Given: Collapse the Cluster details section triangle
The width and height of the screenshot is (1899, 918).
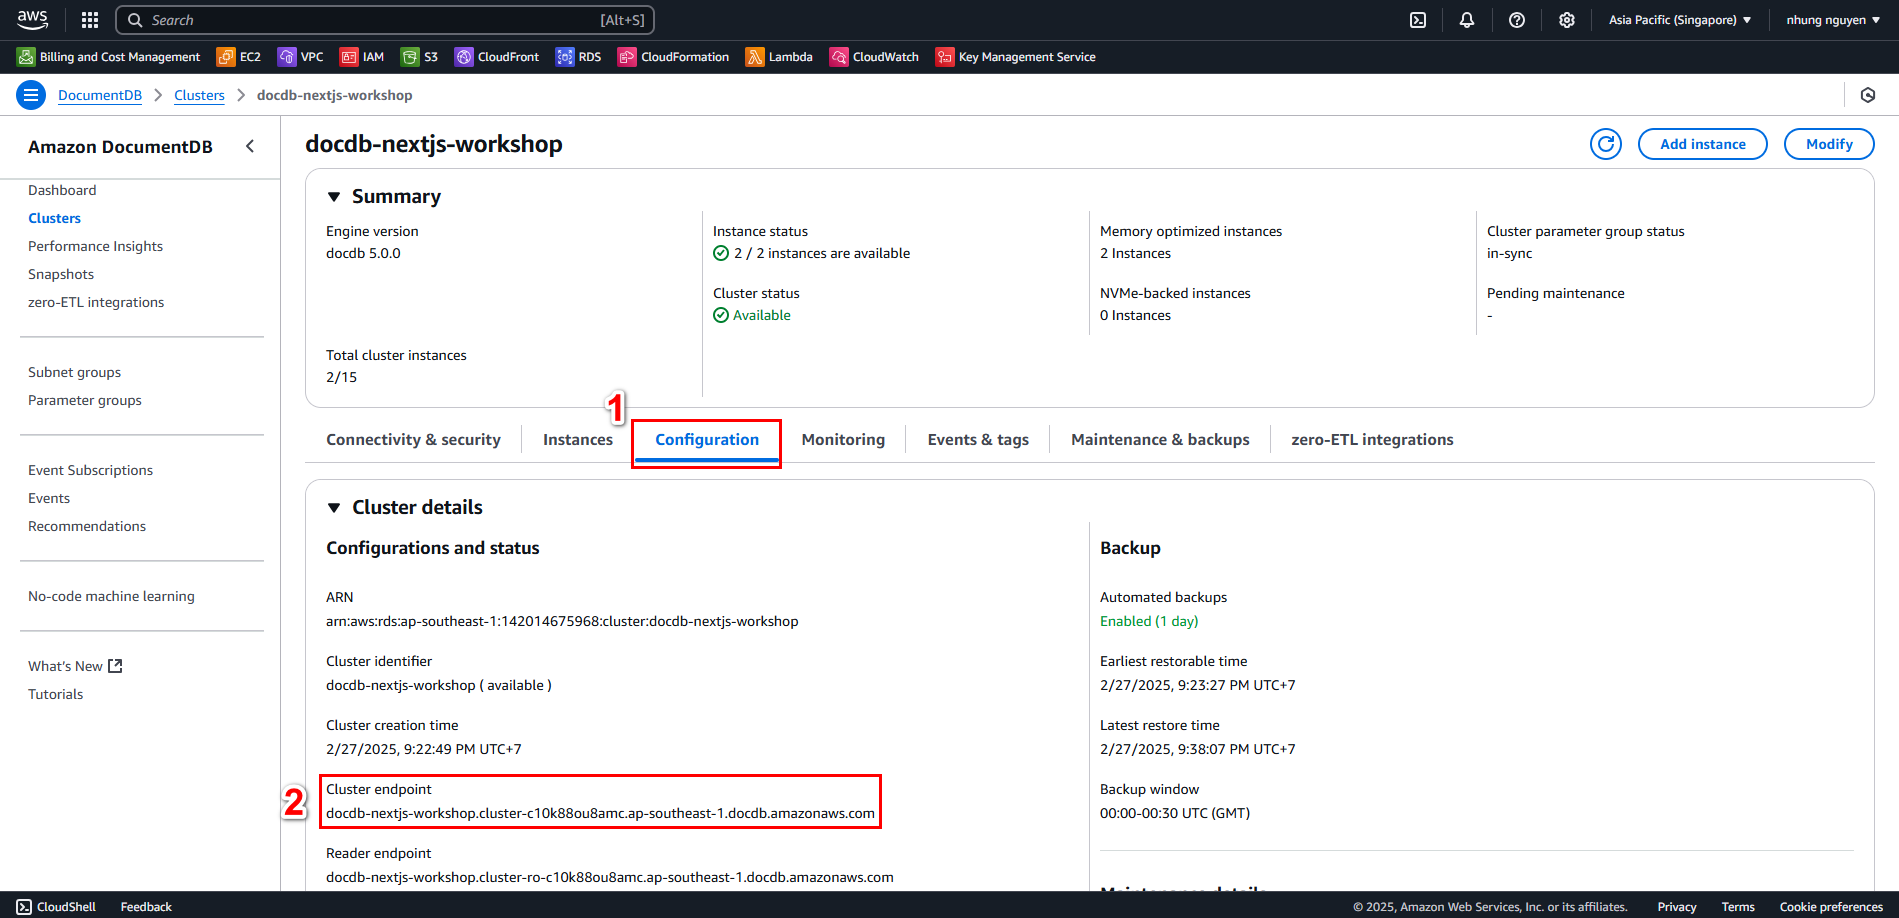Looking at the screenshot, I should [x=334, y=508].
